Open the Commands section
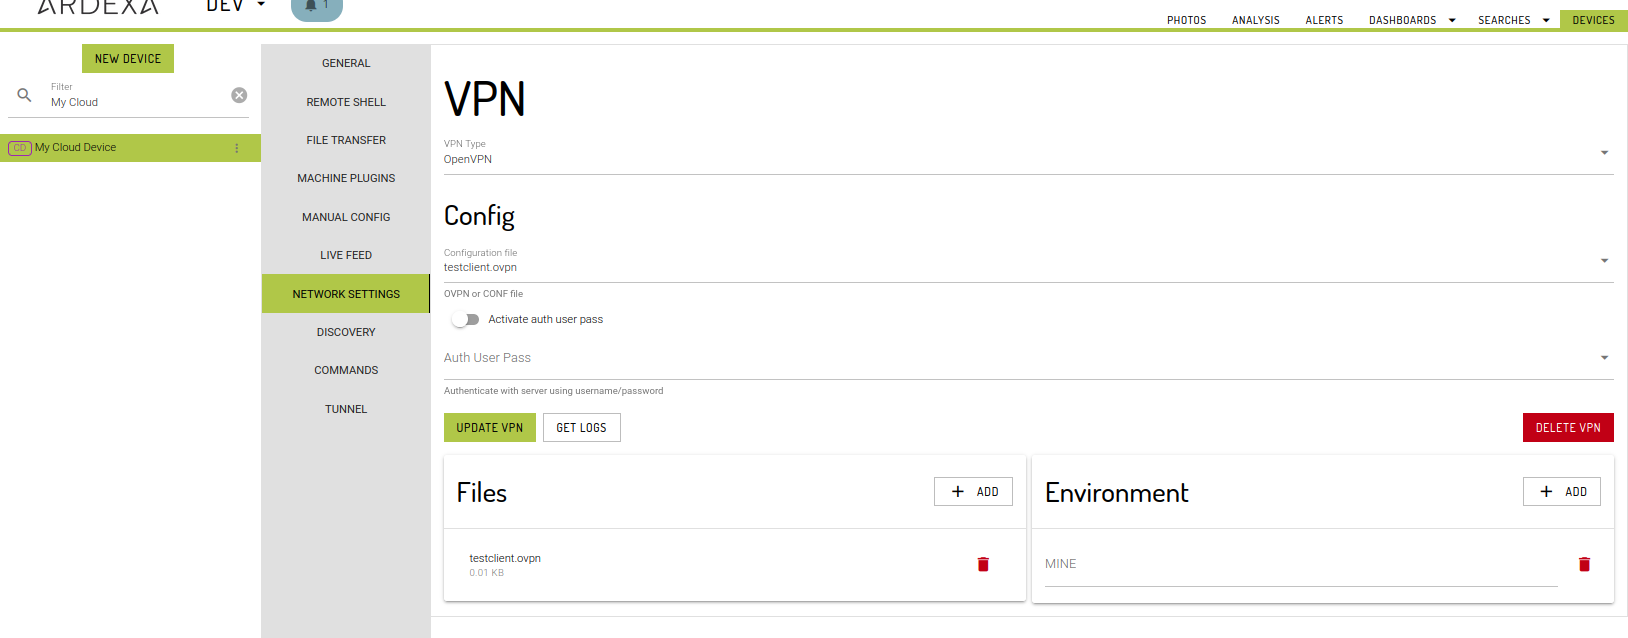1628x638 pixels. tap(346, 370)
